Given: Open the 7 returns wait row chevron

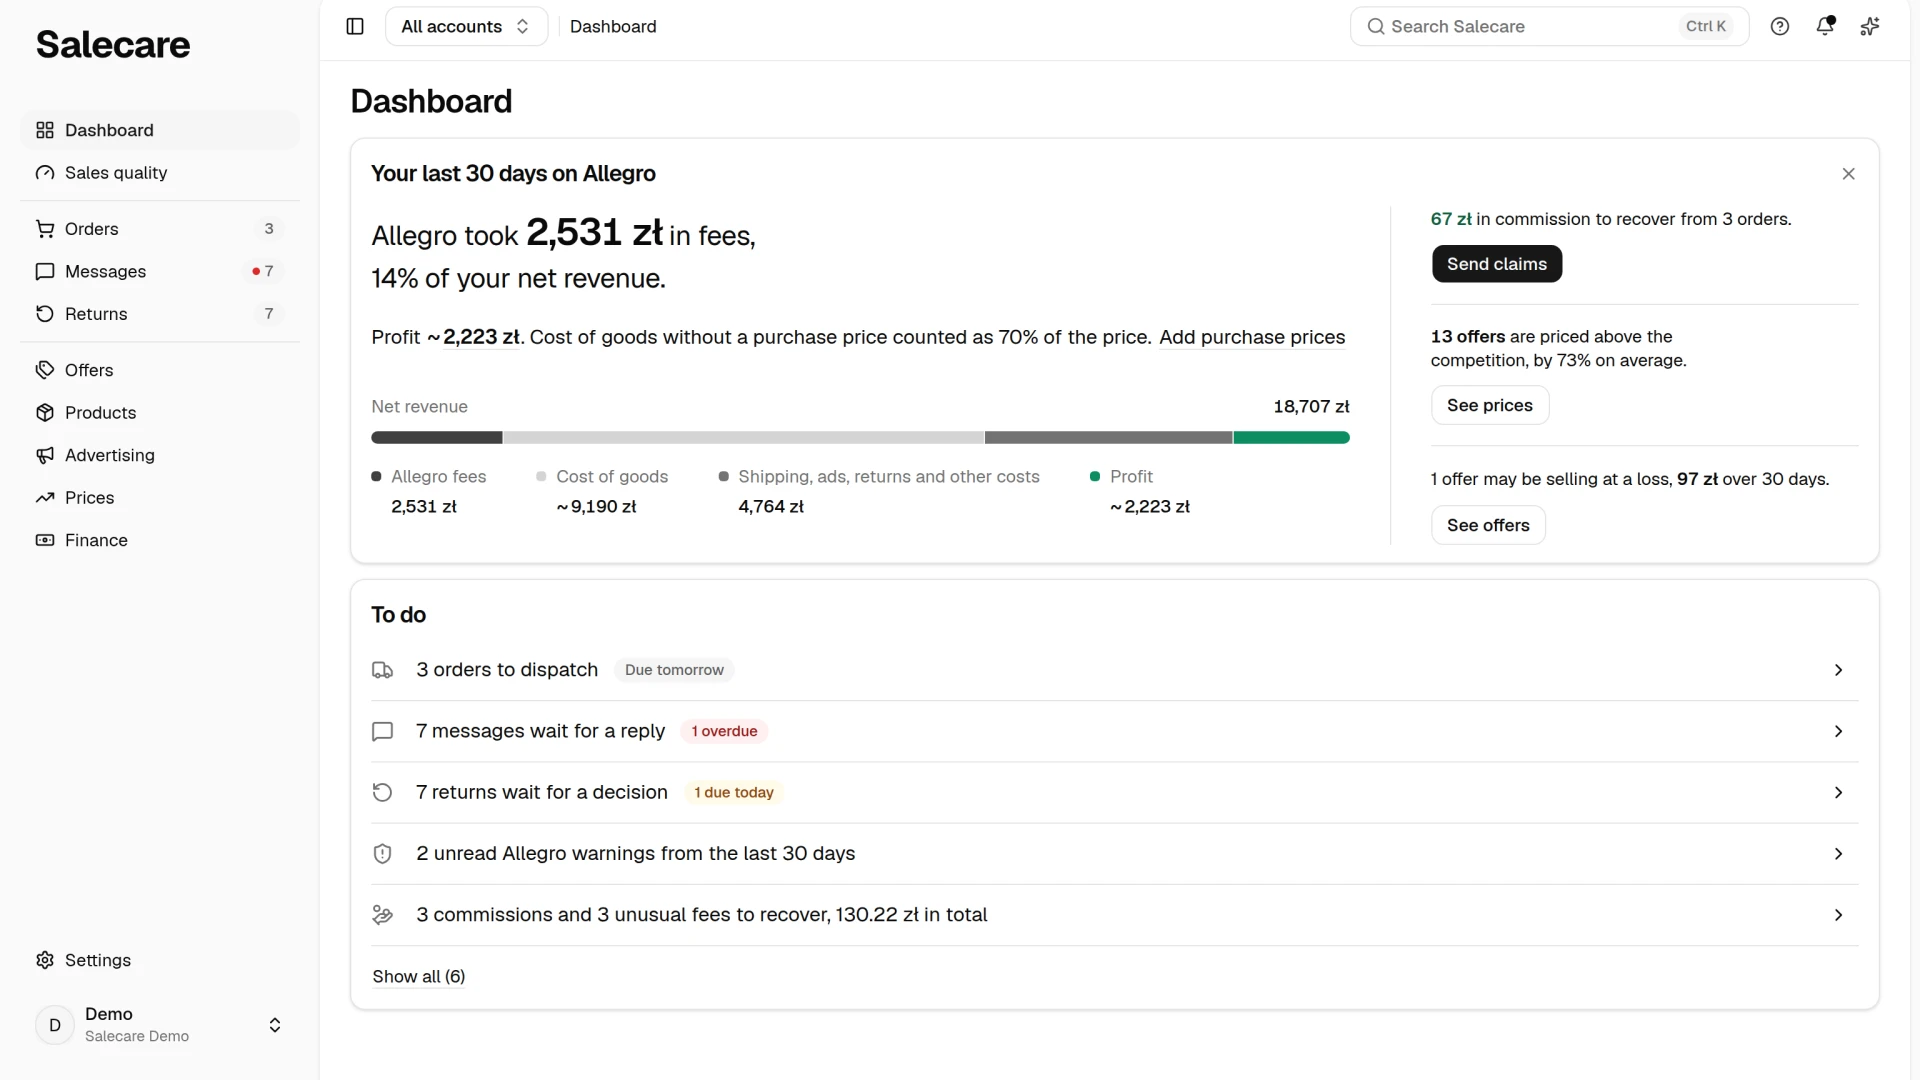Looking at the screenshot, I should (x=1838, y=792).
